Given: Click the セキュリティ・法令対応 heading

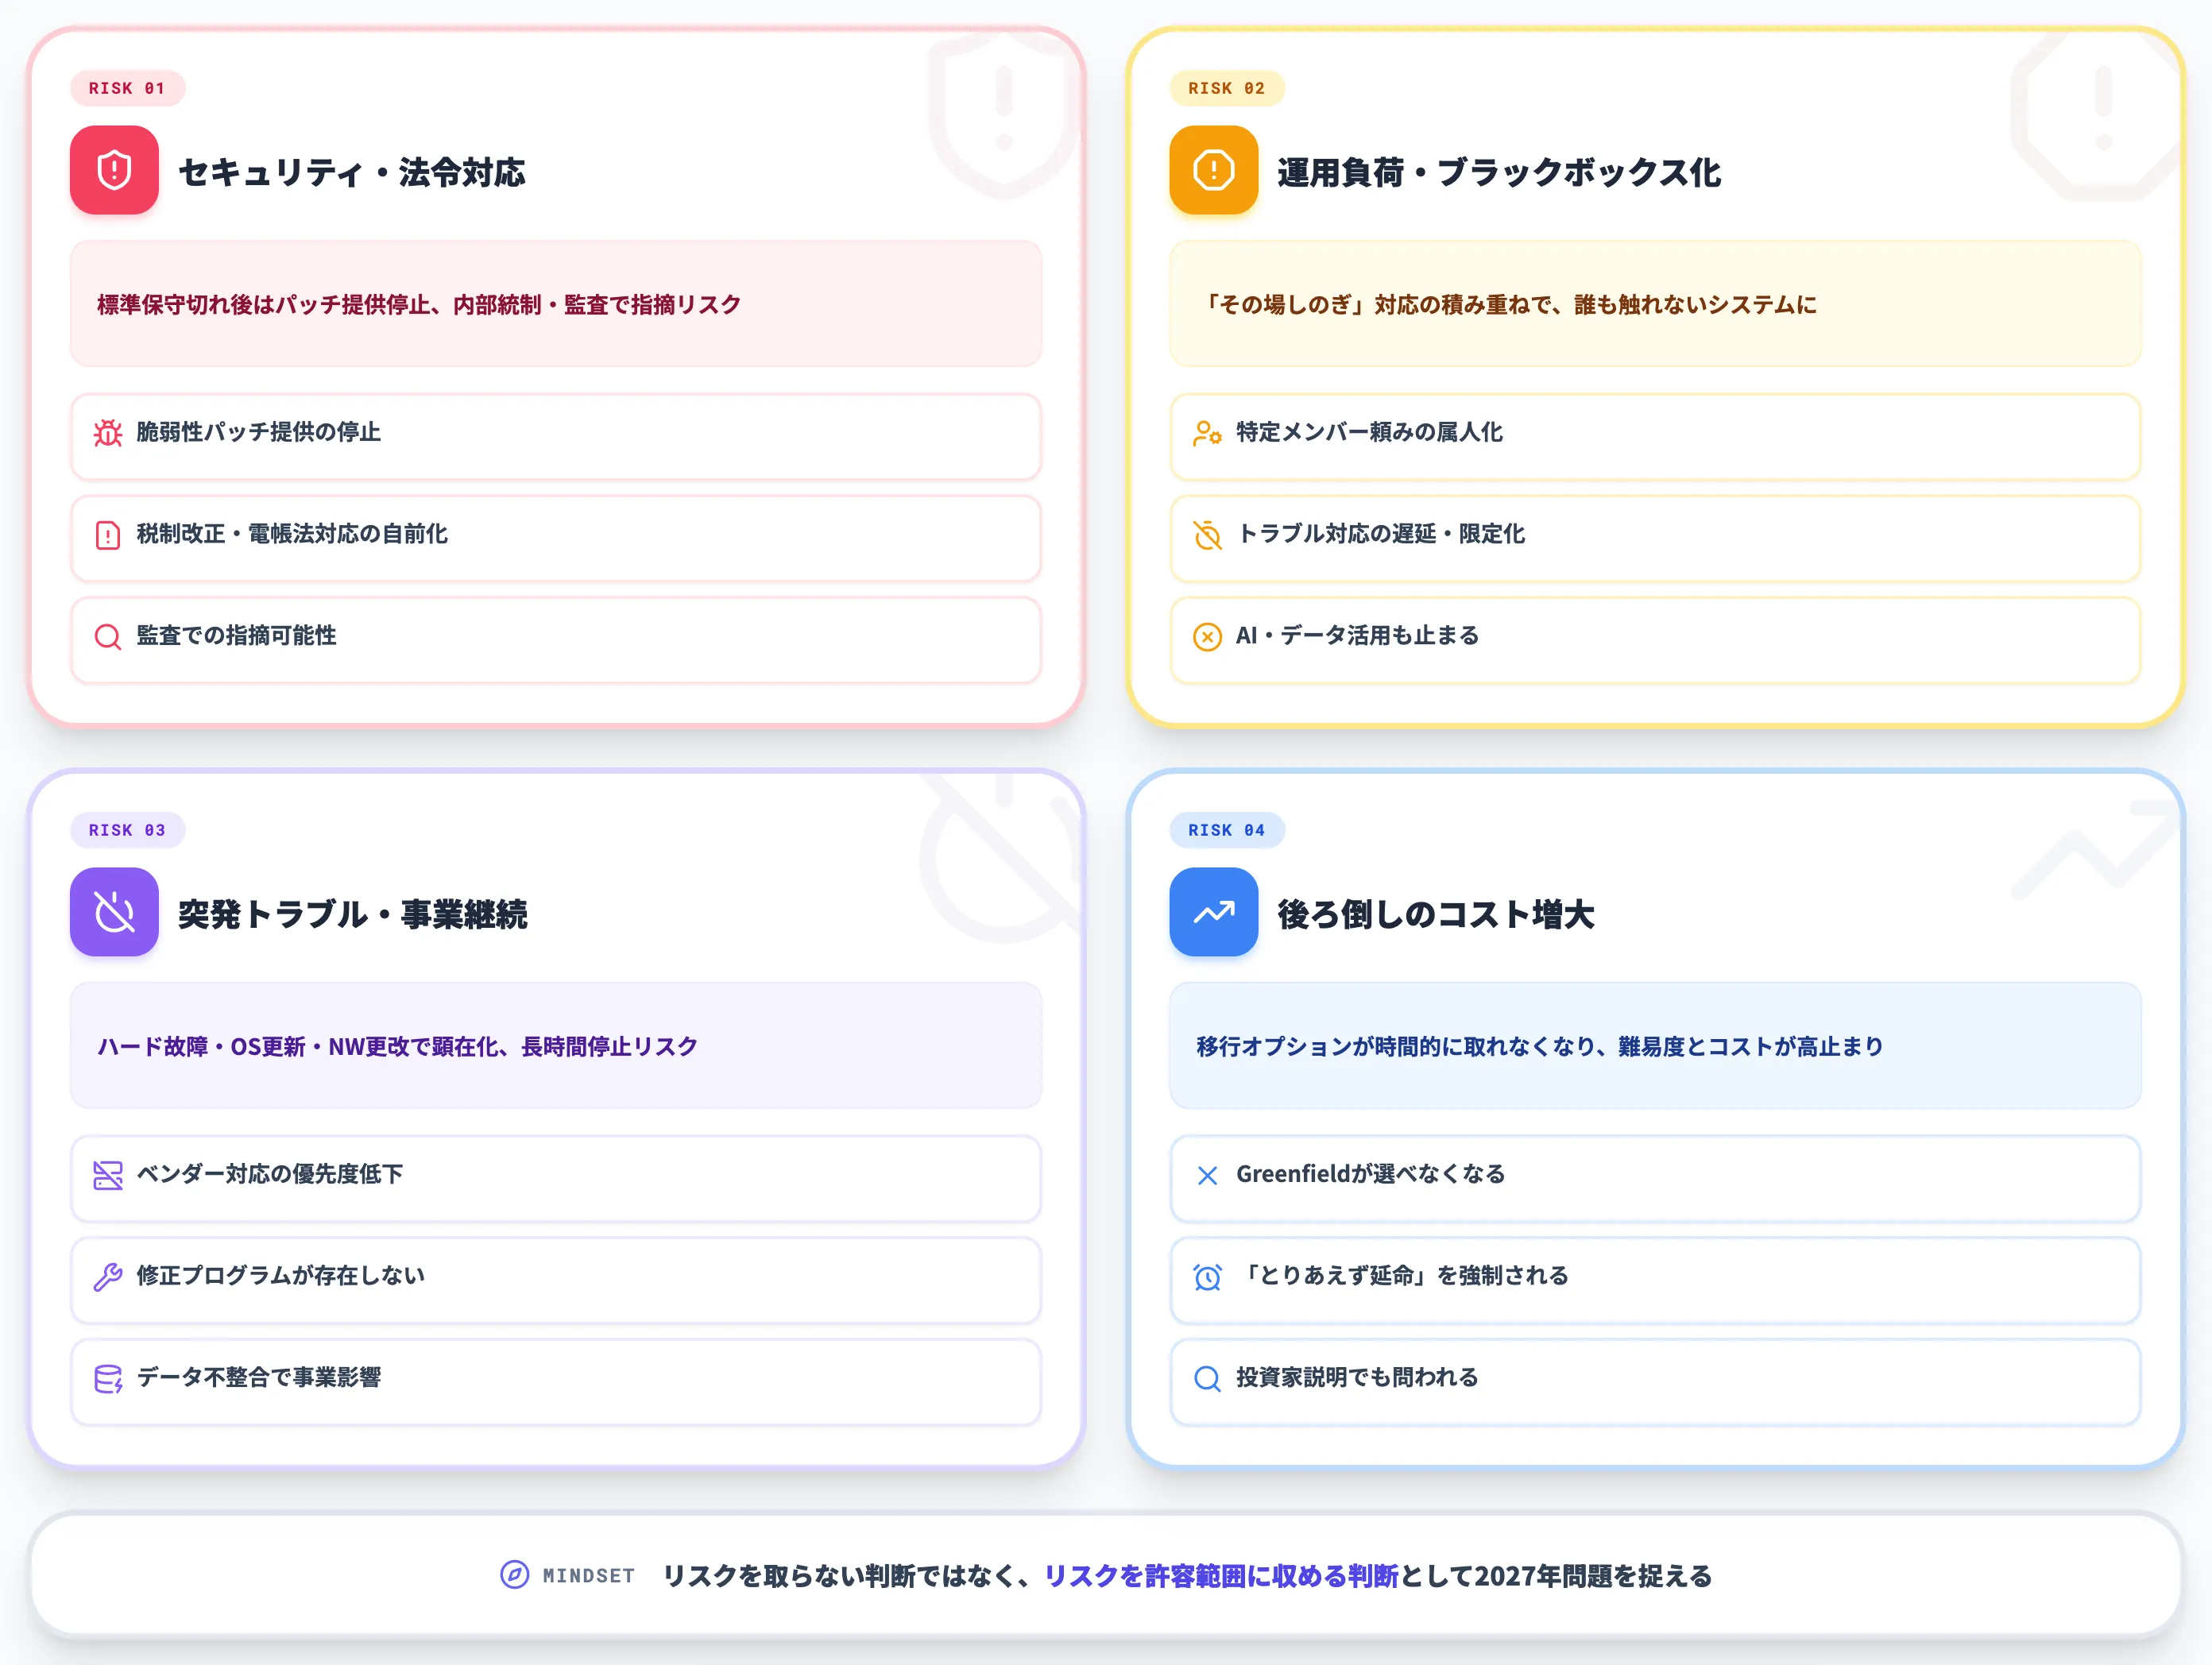Looking at the screenshot, I should point(352,172).
